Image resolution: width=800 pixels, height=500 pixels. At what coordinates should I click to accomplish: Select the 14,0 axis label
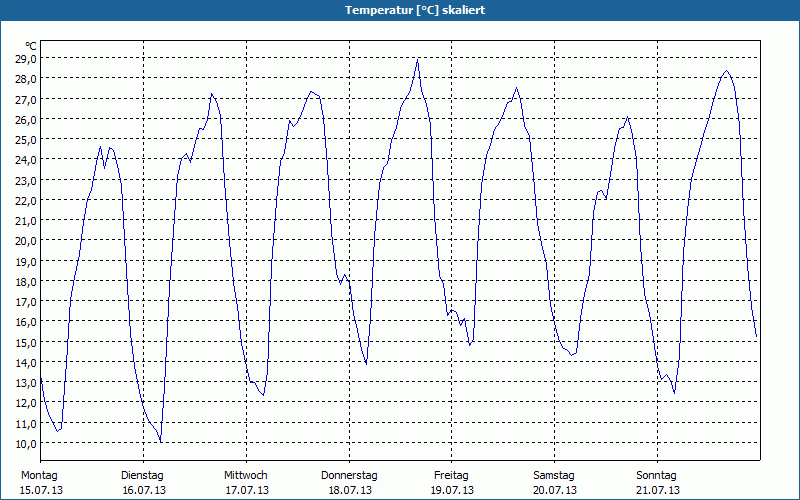click(x=26, y=363)
